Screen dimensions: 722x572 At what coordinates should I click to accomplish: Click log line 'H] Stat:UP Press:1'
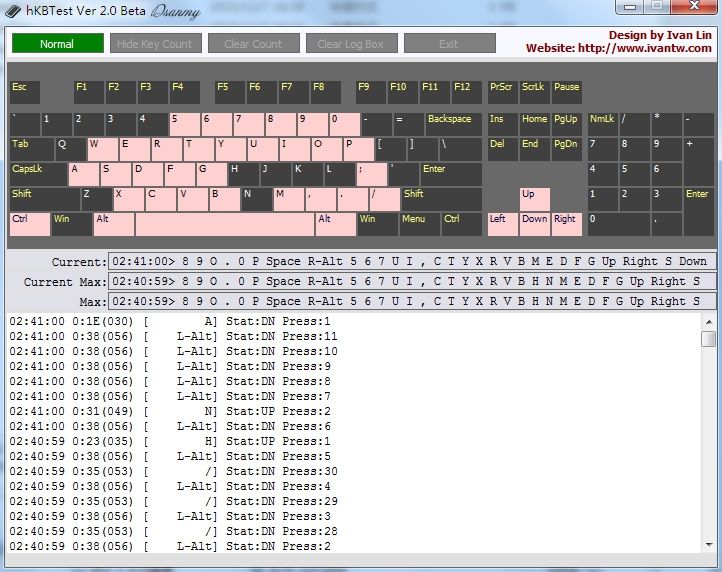point(170,441)
